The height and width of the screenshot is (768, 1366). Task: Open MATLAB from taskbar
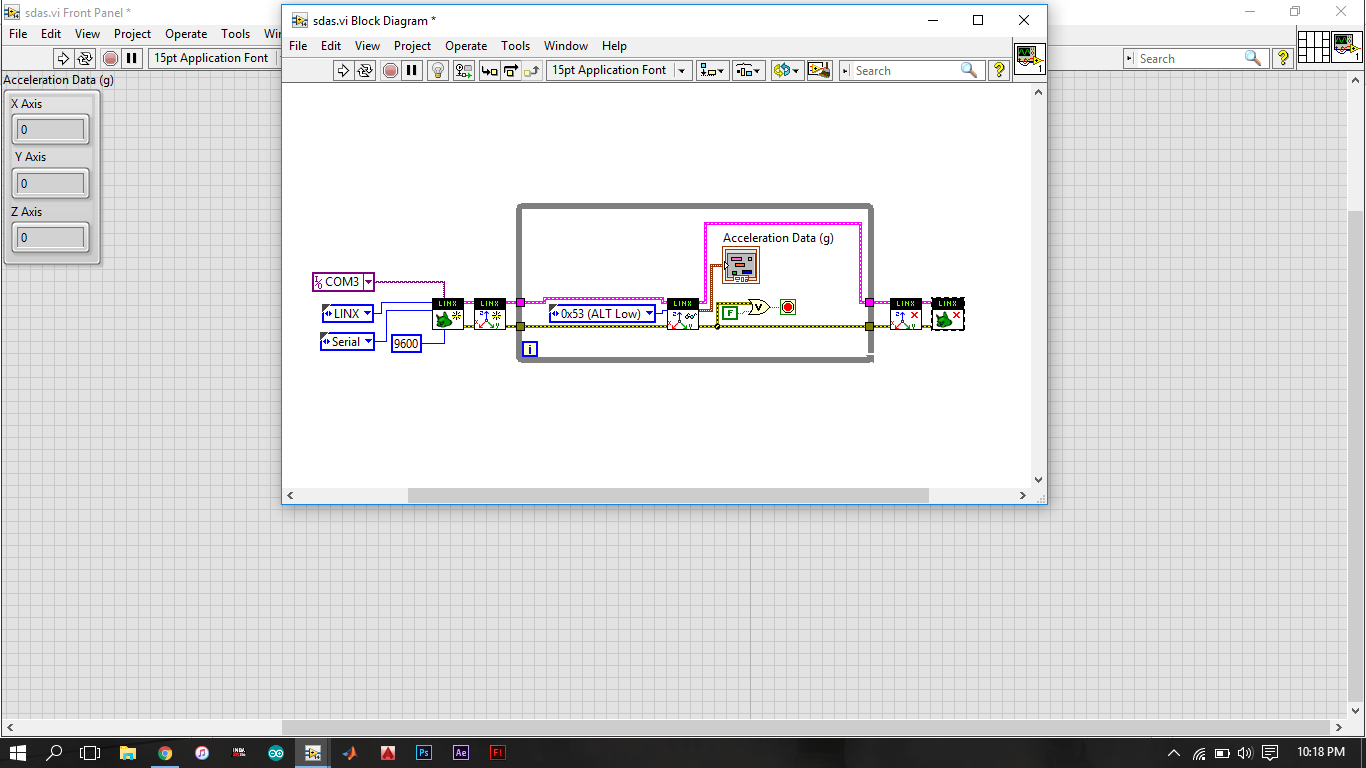click(x=349, y=753)
